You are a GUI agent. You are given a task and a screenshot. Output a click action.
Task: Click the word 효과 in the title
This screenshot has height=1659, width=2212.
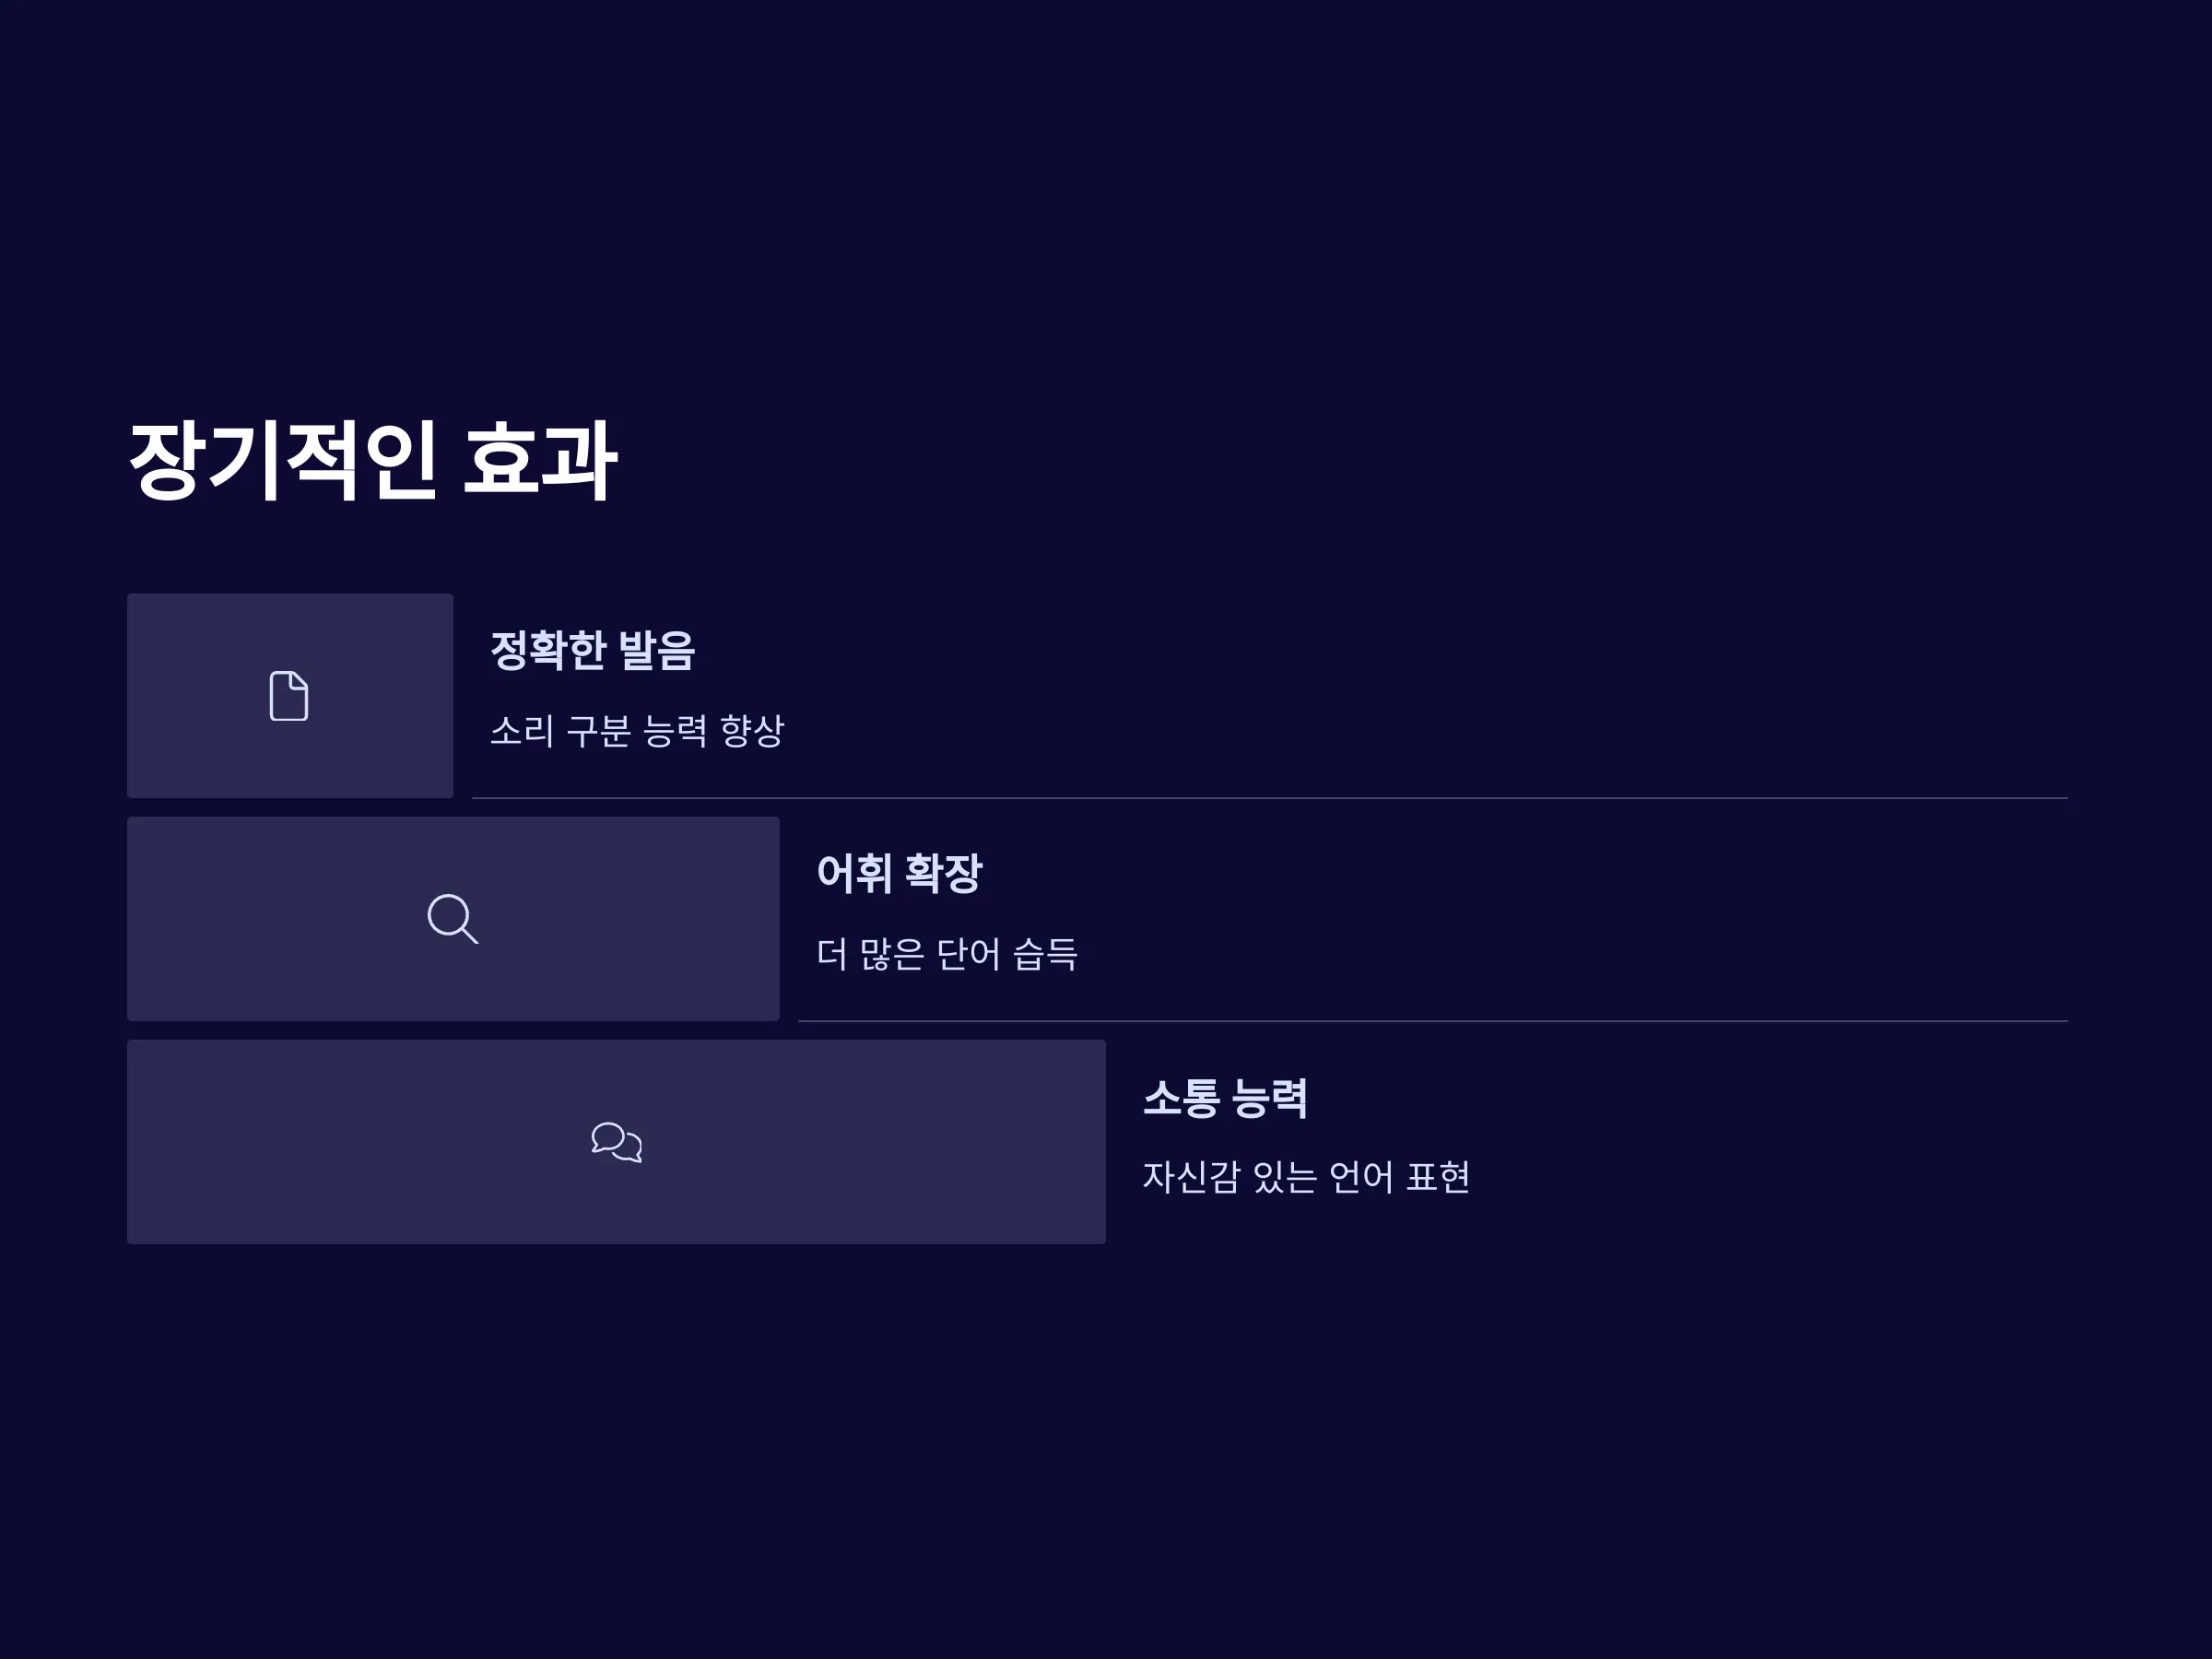[540, 461]
